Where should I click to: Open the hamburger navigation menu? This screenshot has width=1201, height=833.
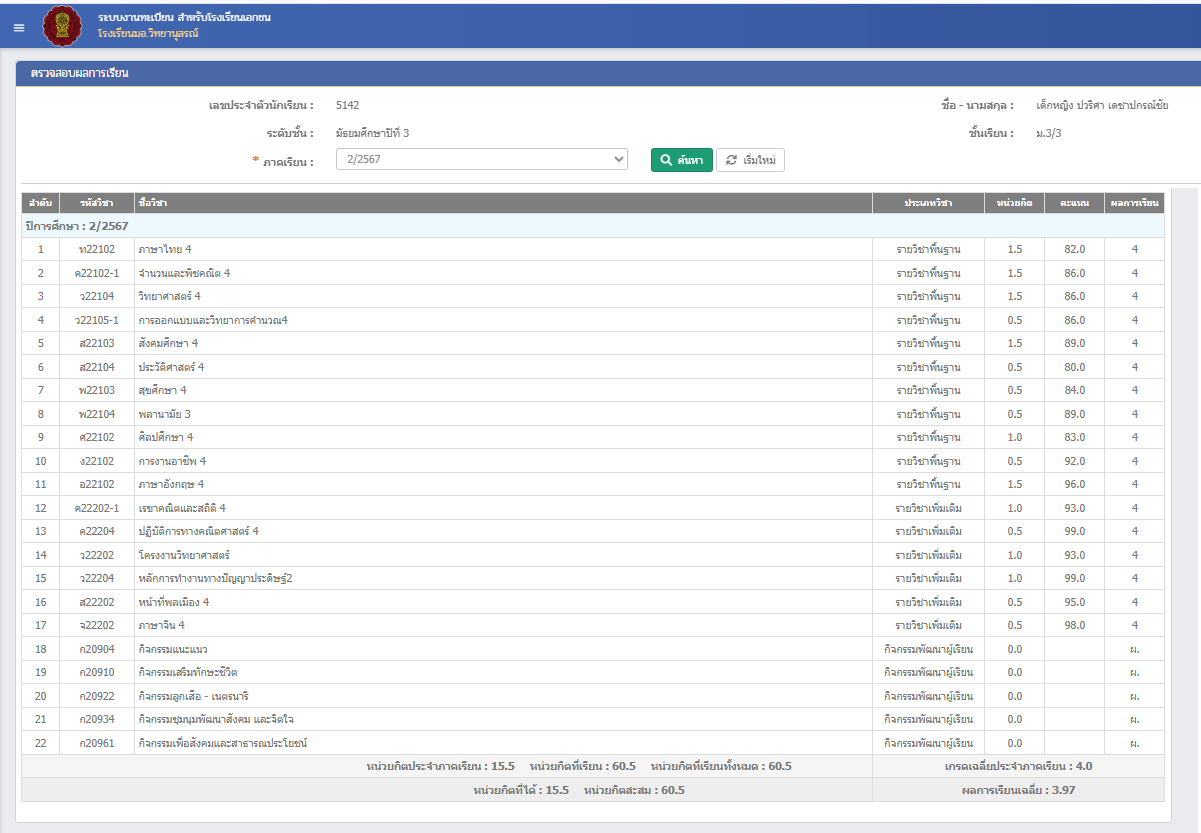[x=19, y=27]
